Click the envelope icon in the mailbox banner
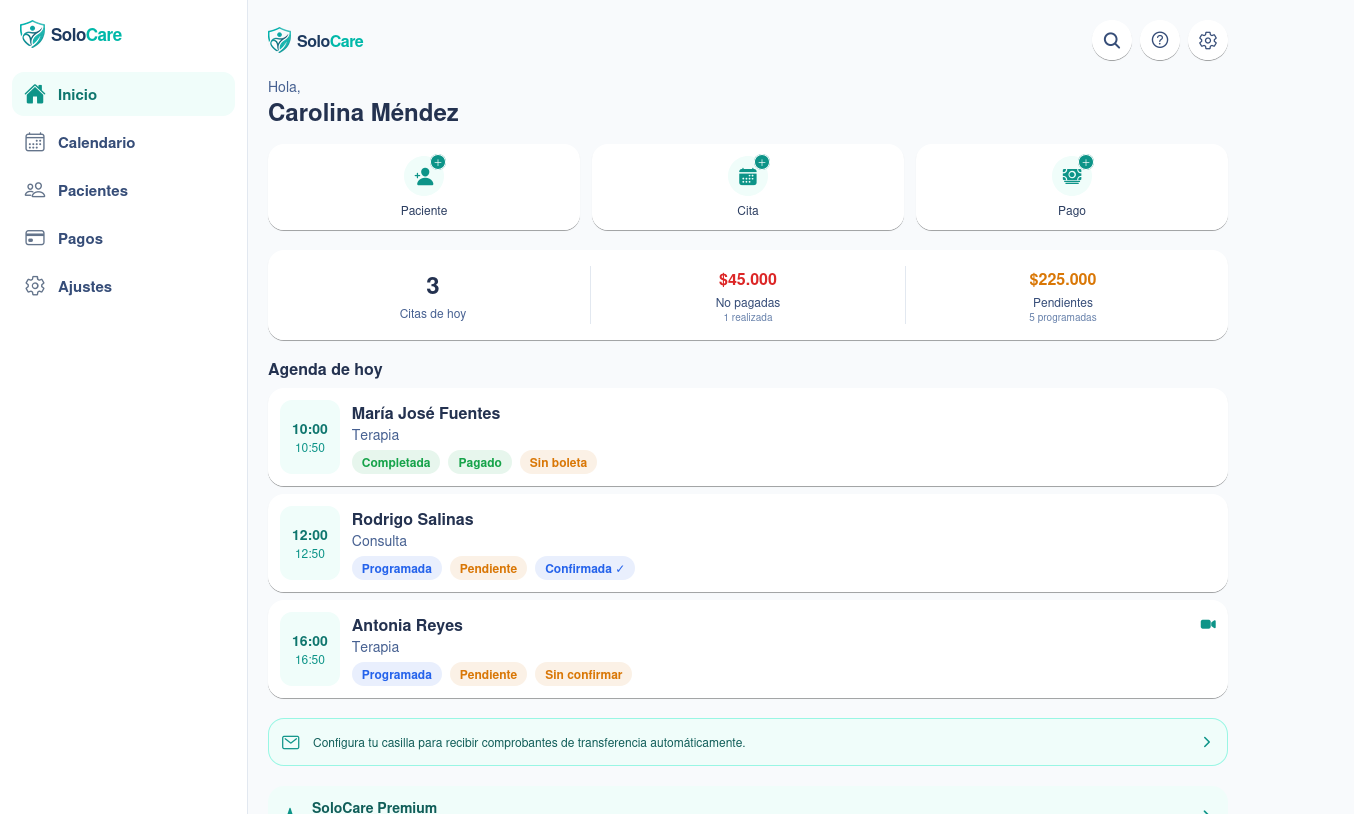The height and width of the screenshot is (814, 1366). pyautogui.click(x=291, y=742)
